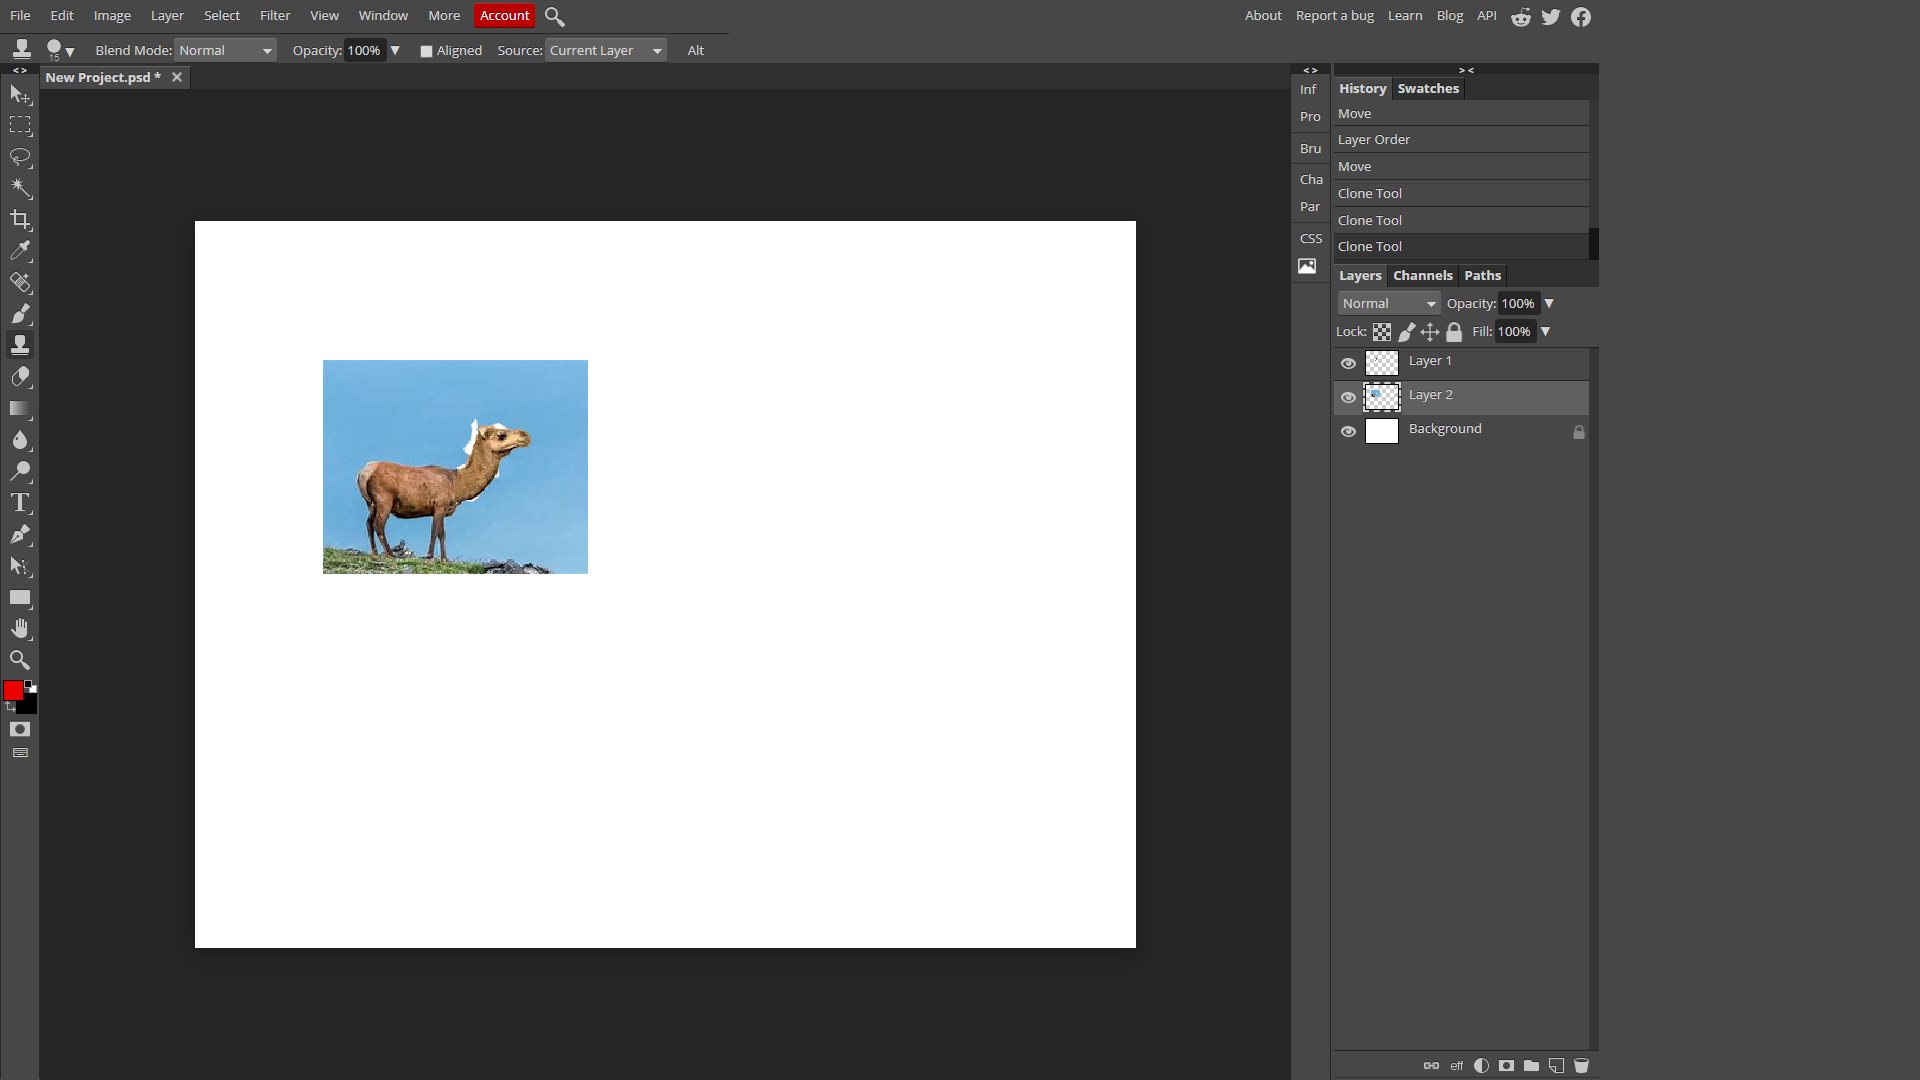Select the Path Select tool
The height and width of the screenshot is (1080, 1920).
(20, 566)
